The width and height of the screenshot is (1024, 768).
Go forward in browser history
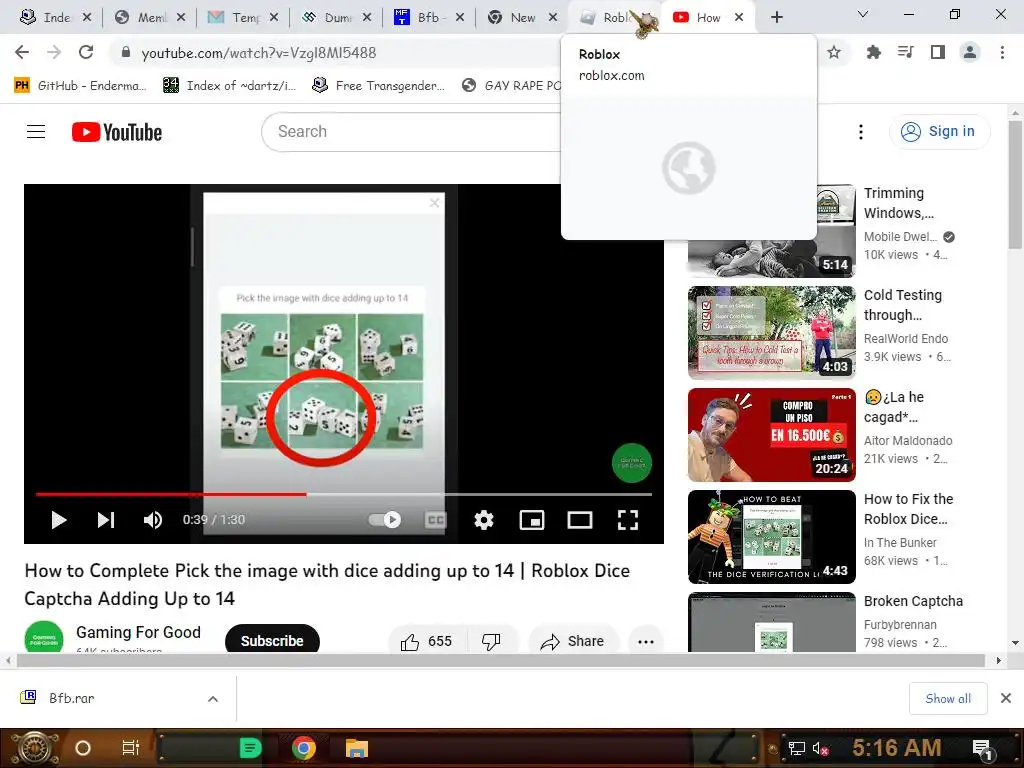pos(54,52)
